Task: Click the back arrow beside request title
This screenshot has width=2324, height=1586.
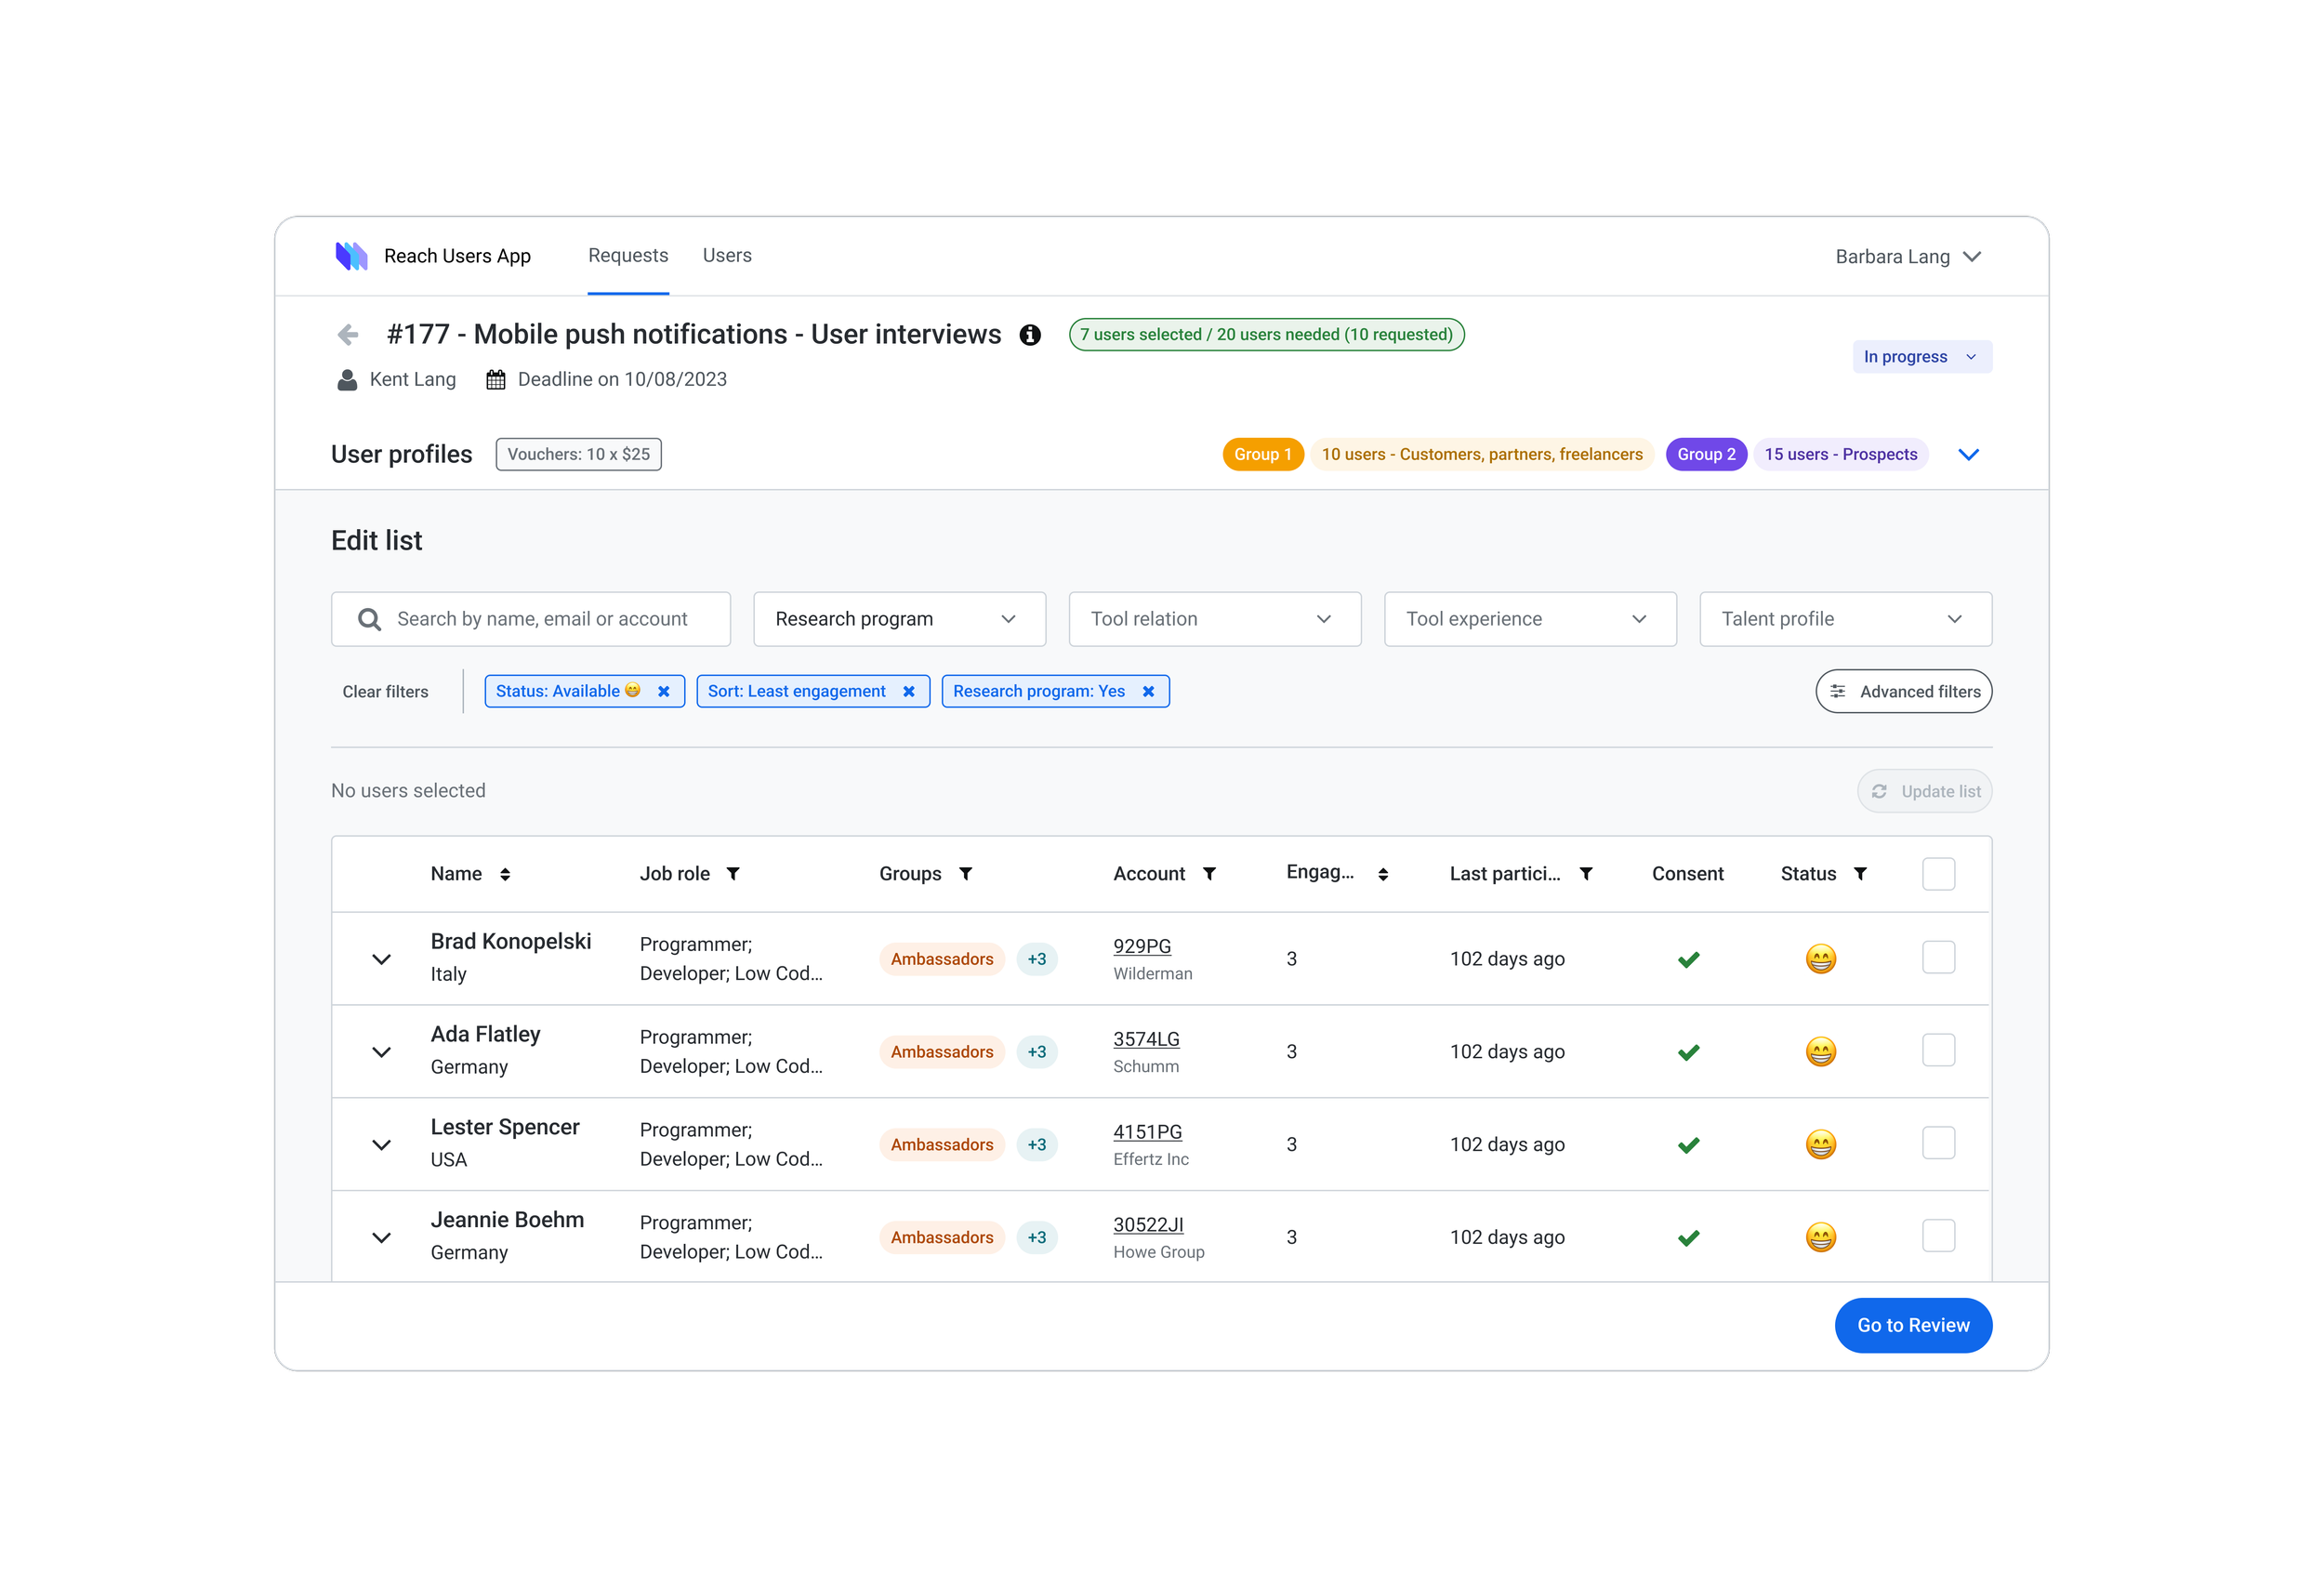Action: (x=348, y=334)
